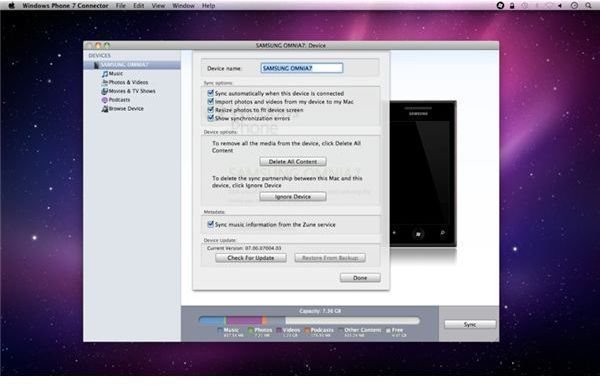Click the Photos legend color swatch
This screenshot has height=386, width=600.
[251, 330]
